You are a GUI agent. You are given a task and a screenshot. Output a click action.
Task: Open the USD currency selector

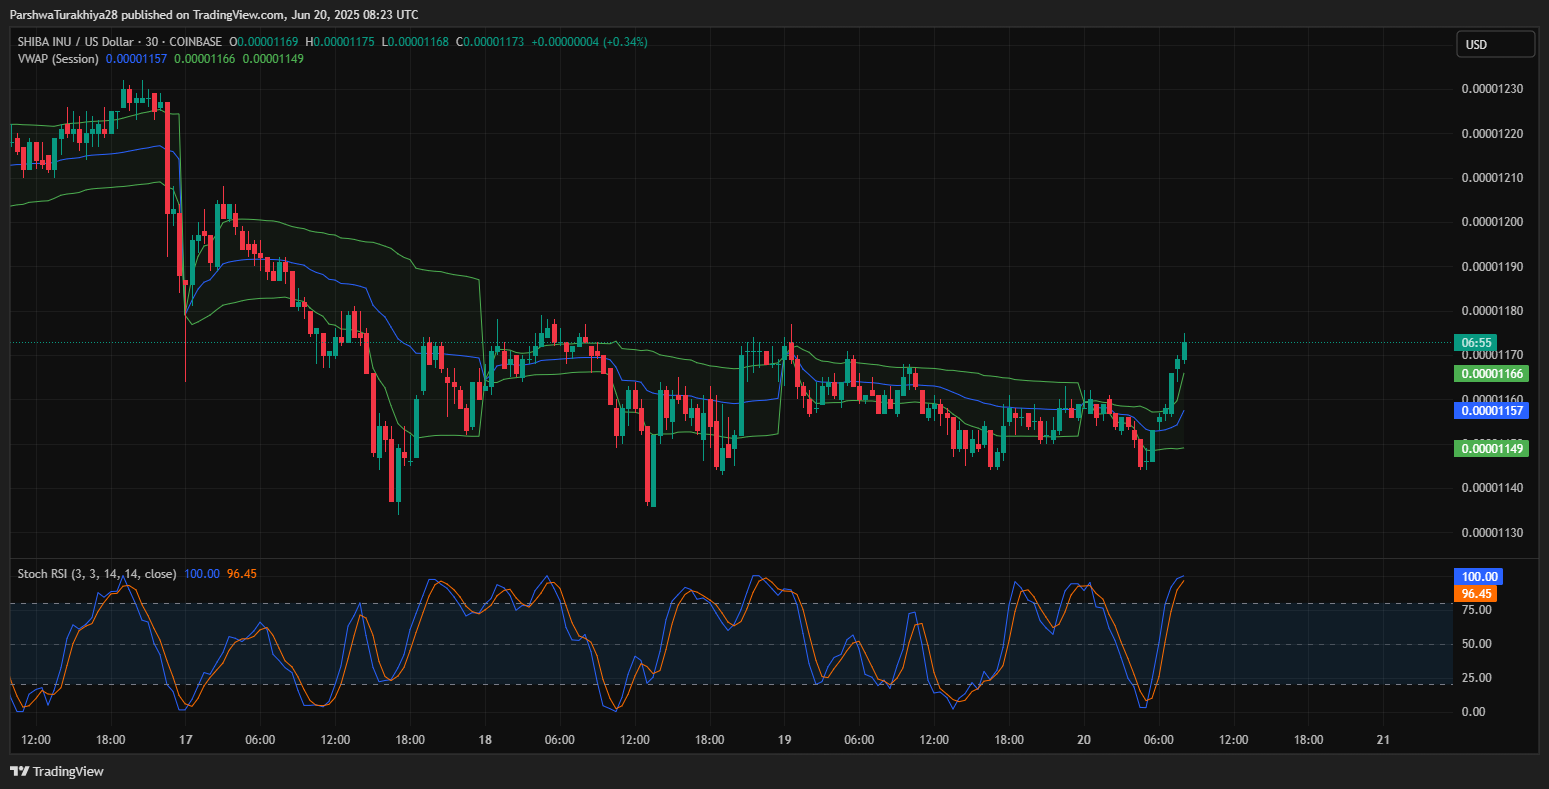1494,44
